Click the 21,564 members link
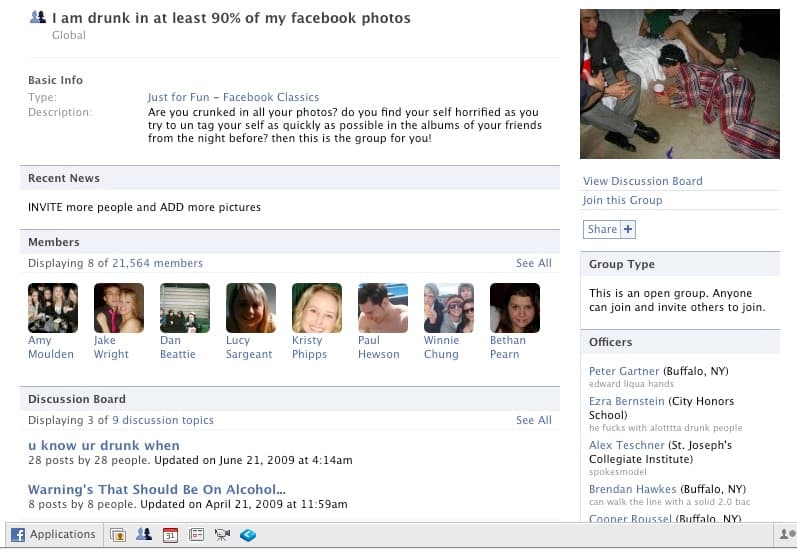The width and height of the screenshot is (797, 549). pos(158,263)
